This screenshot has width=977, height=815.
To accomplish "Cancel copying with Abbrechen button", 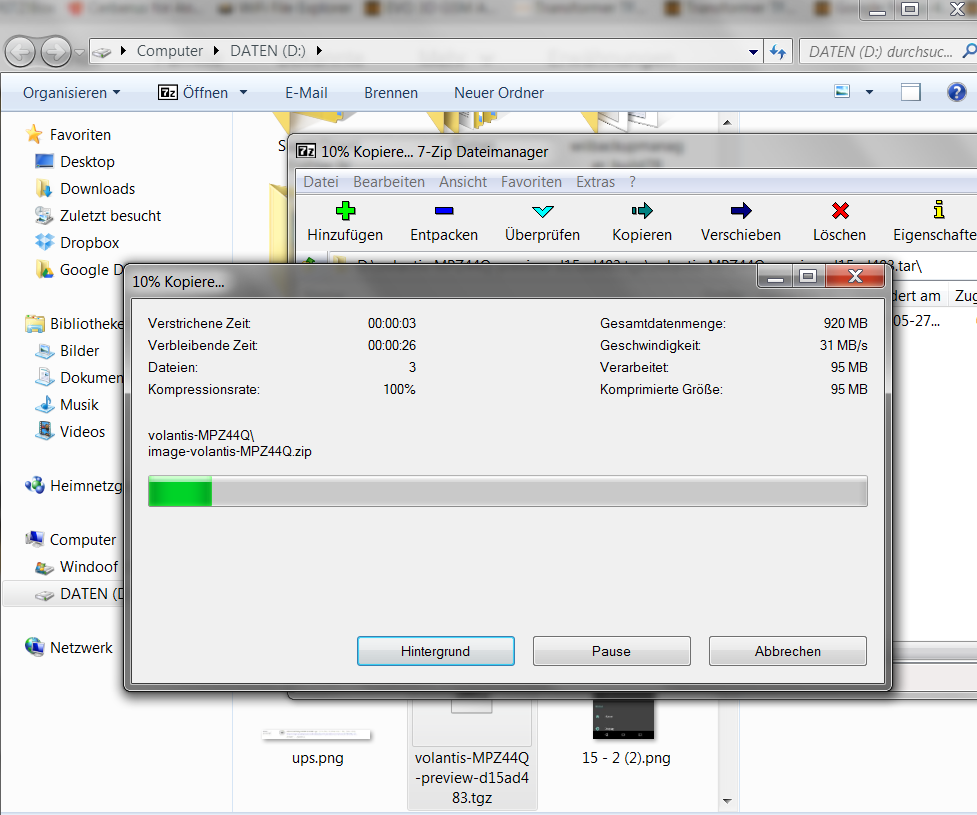I will tap(787, 651).
